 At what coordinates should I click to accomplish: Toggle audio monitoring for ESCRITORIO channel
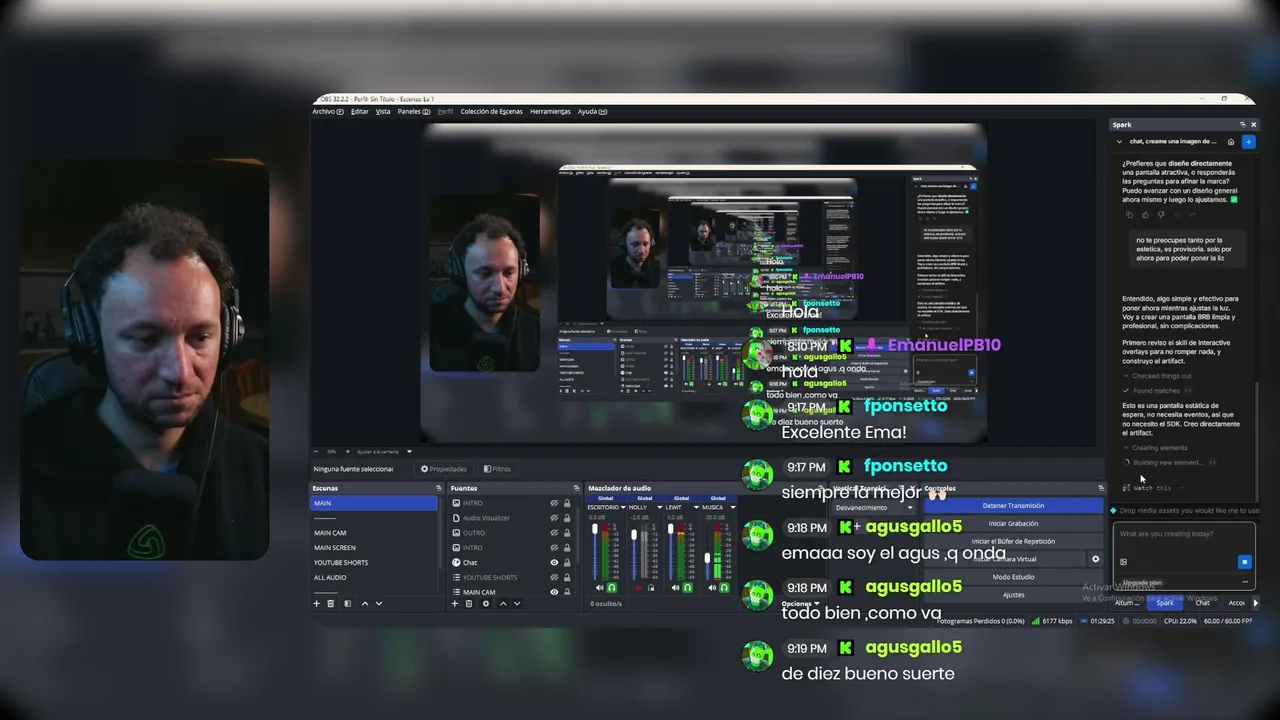pyautogui.click(x=612, y=588)
